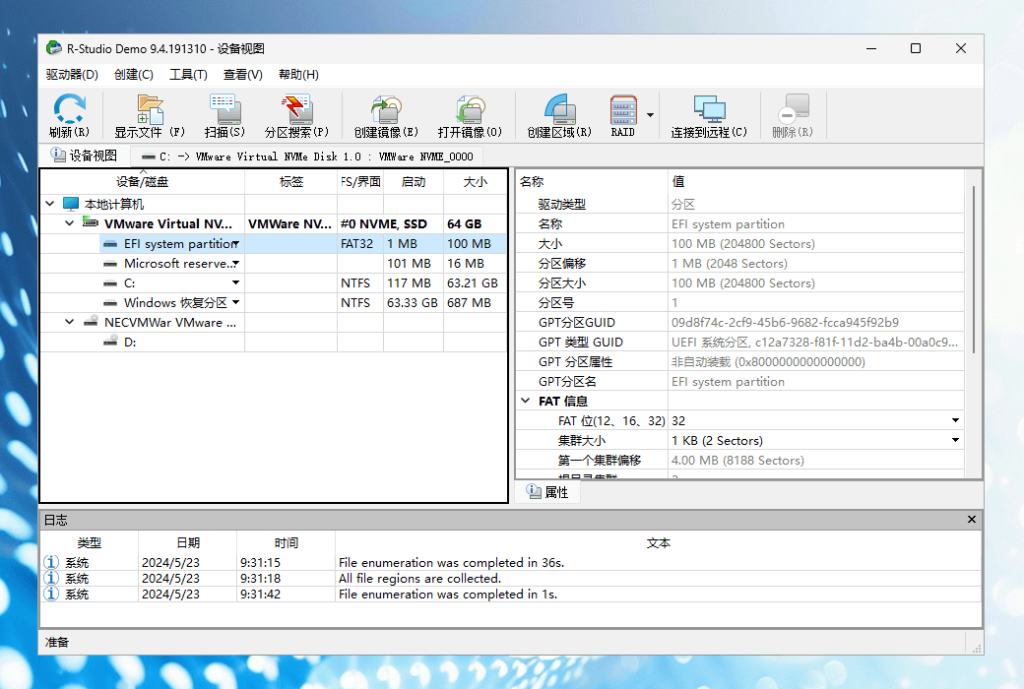Open the 集群大小 dropdown
The image size is (1024, 689).
pyautogui.click(x=955, y=441)
